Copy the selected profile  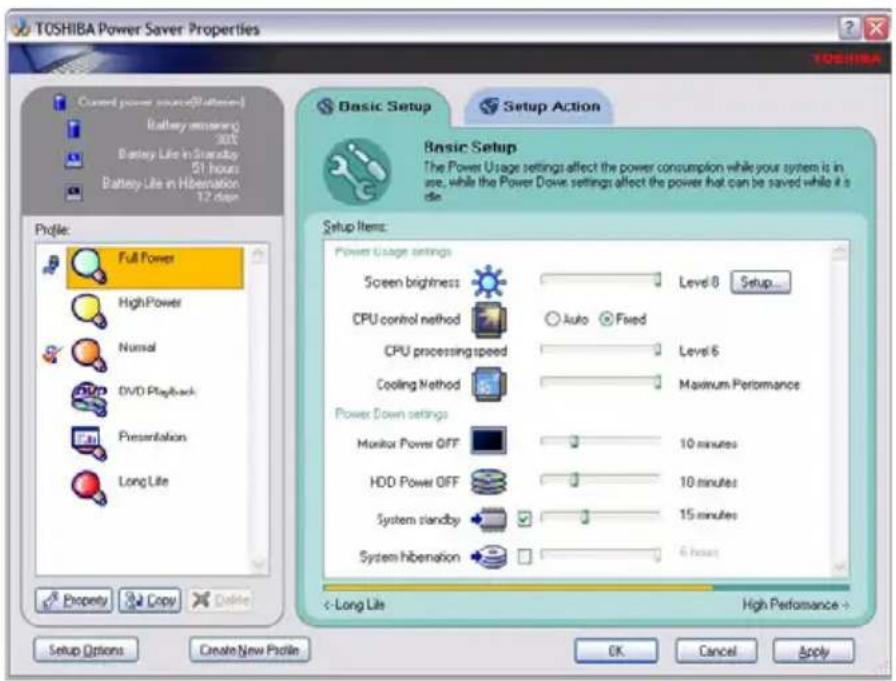pos(150,600)
